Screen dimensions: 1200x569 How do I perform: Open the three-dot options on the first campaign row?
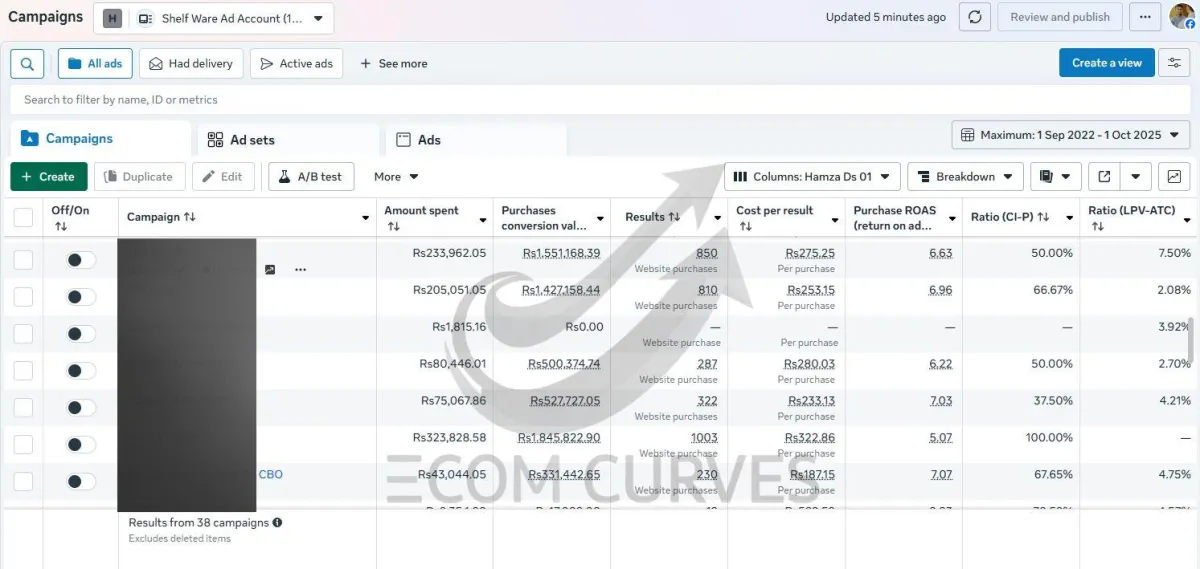click(300, 270)
